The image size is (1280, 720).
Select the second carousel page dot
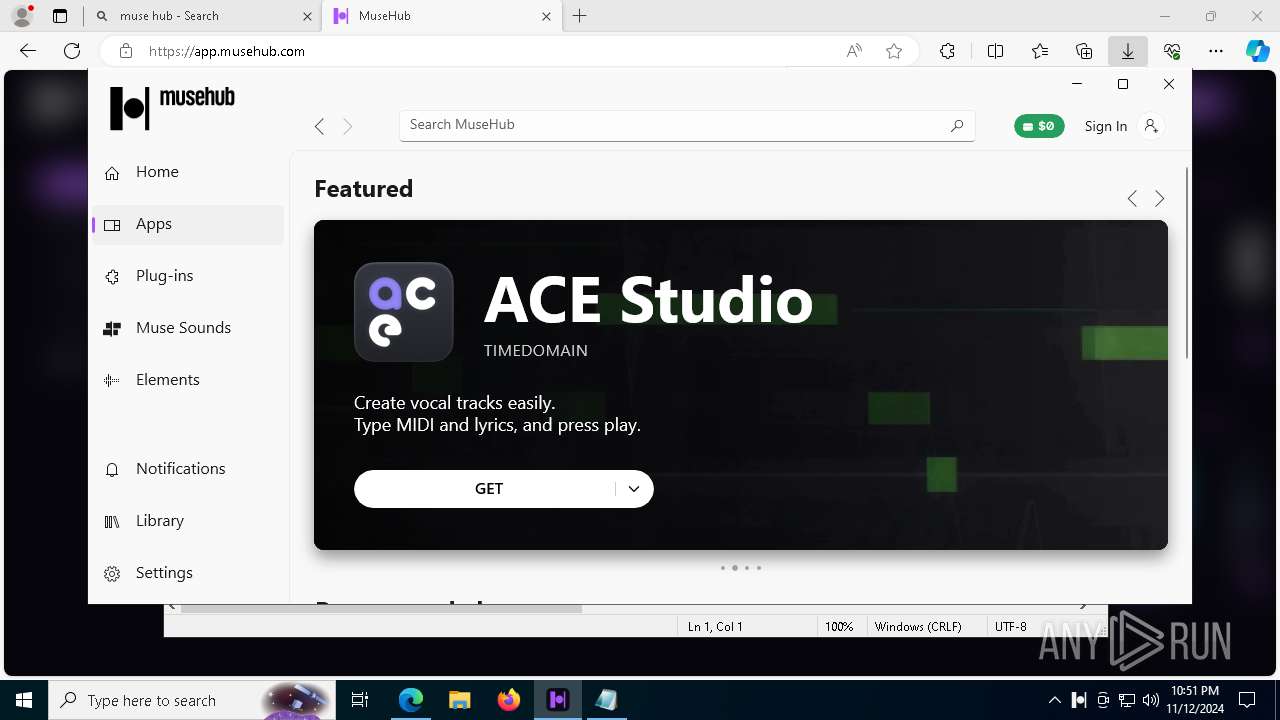click(735, 568)
